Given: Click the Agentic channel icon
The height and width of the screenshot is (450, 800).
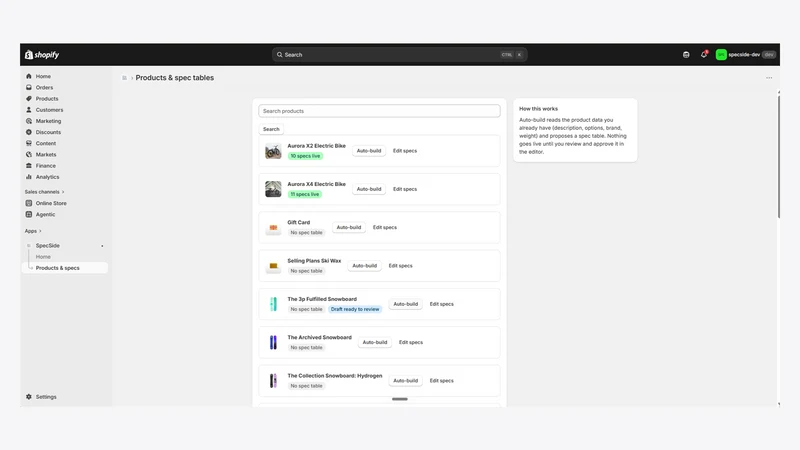Looking at the screenshot, I should pos(29,214).
